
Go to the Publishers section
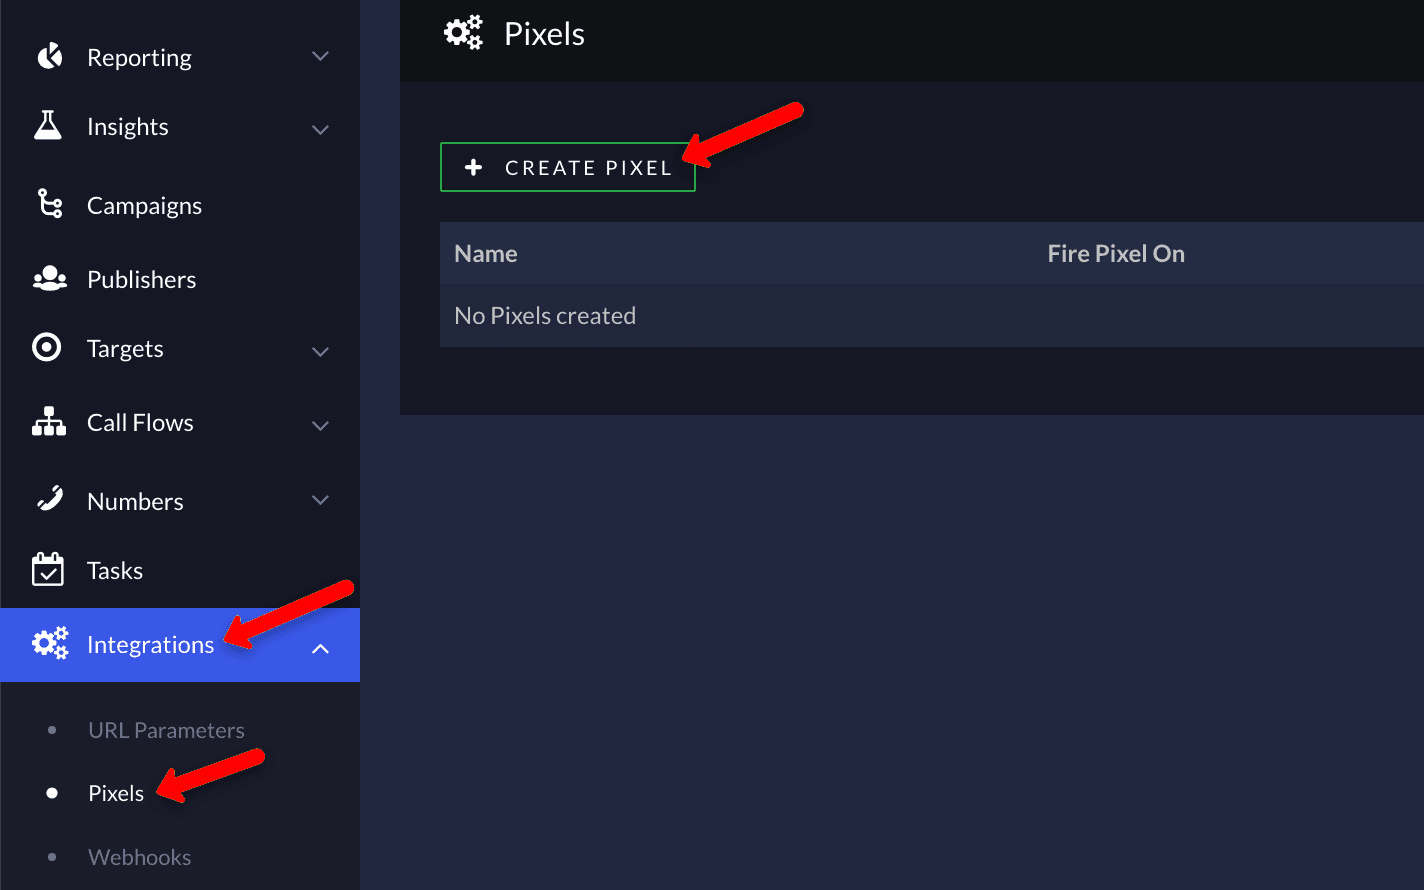[x=180, y=279]
